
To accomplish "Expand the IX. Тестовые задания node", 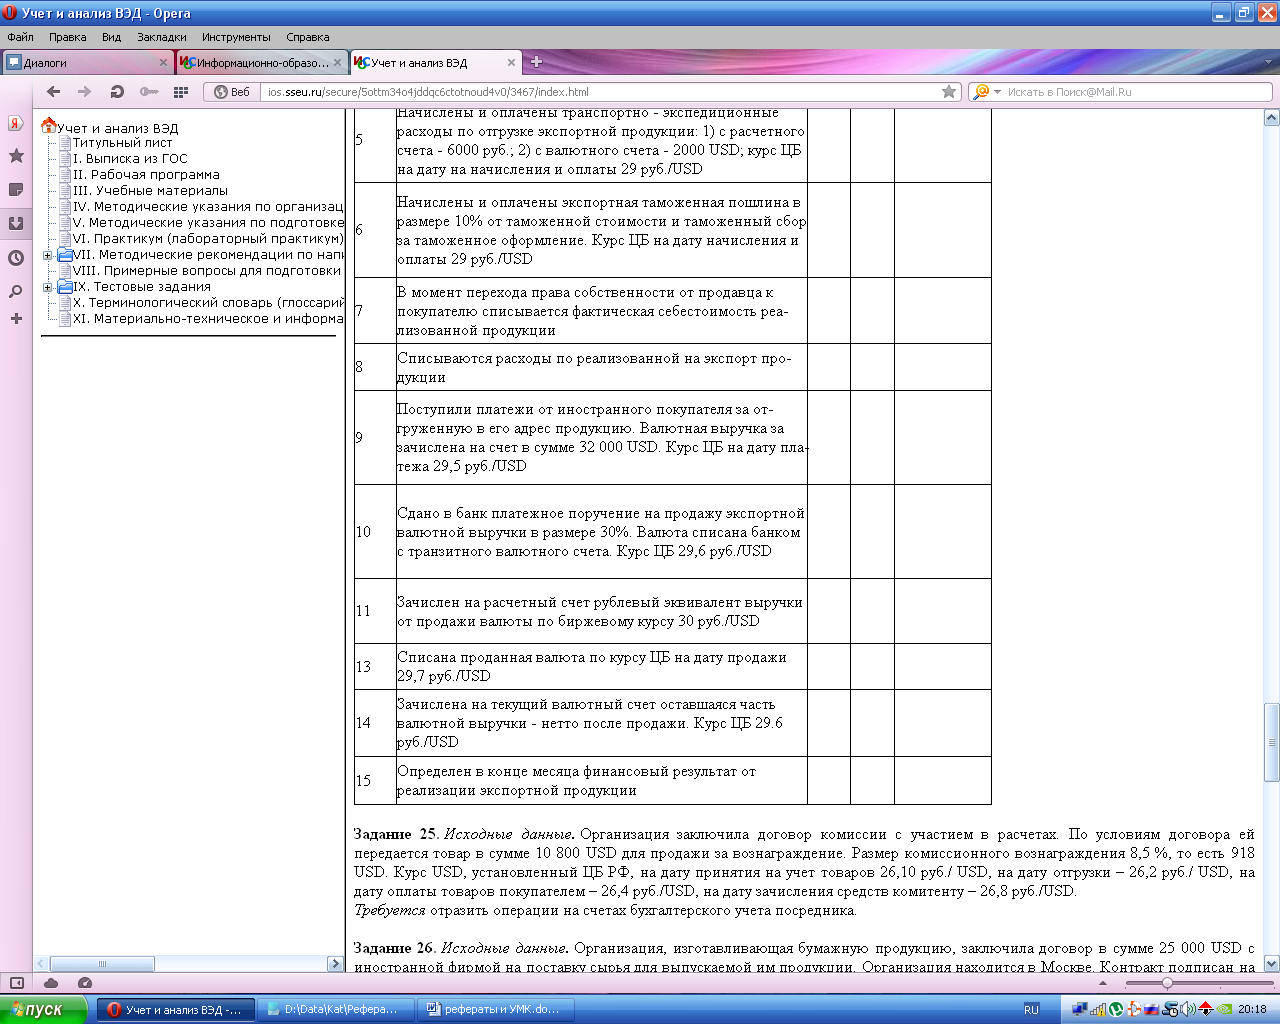I will [x=47, y=287].
